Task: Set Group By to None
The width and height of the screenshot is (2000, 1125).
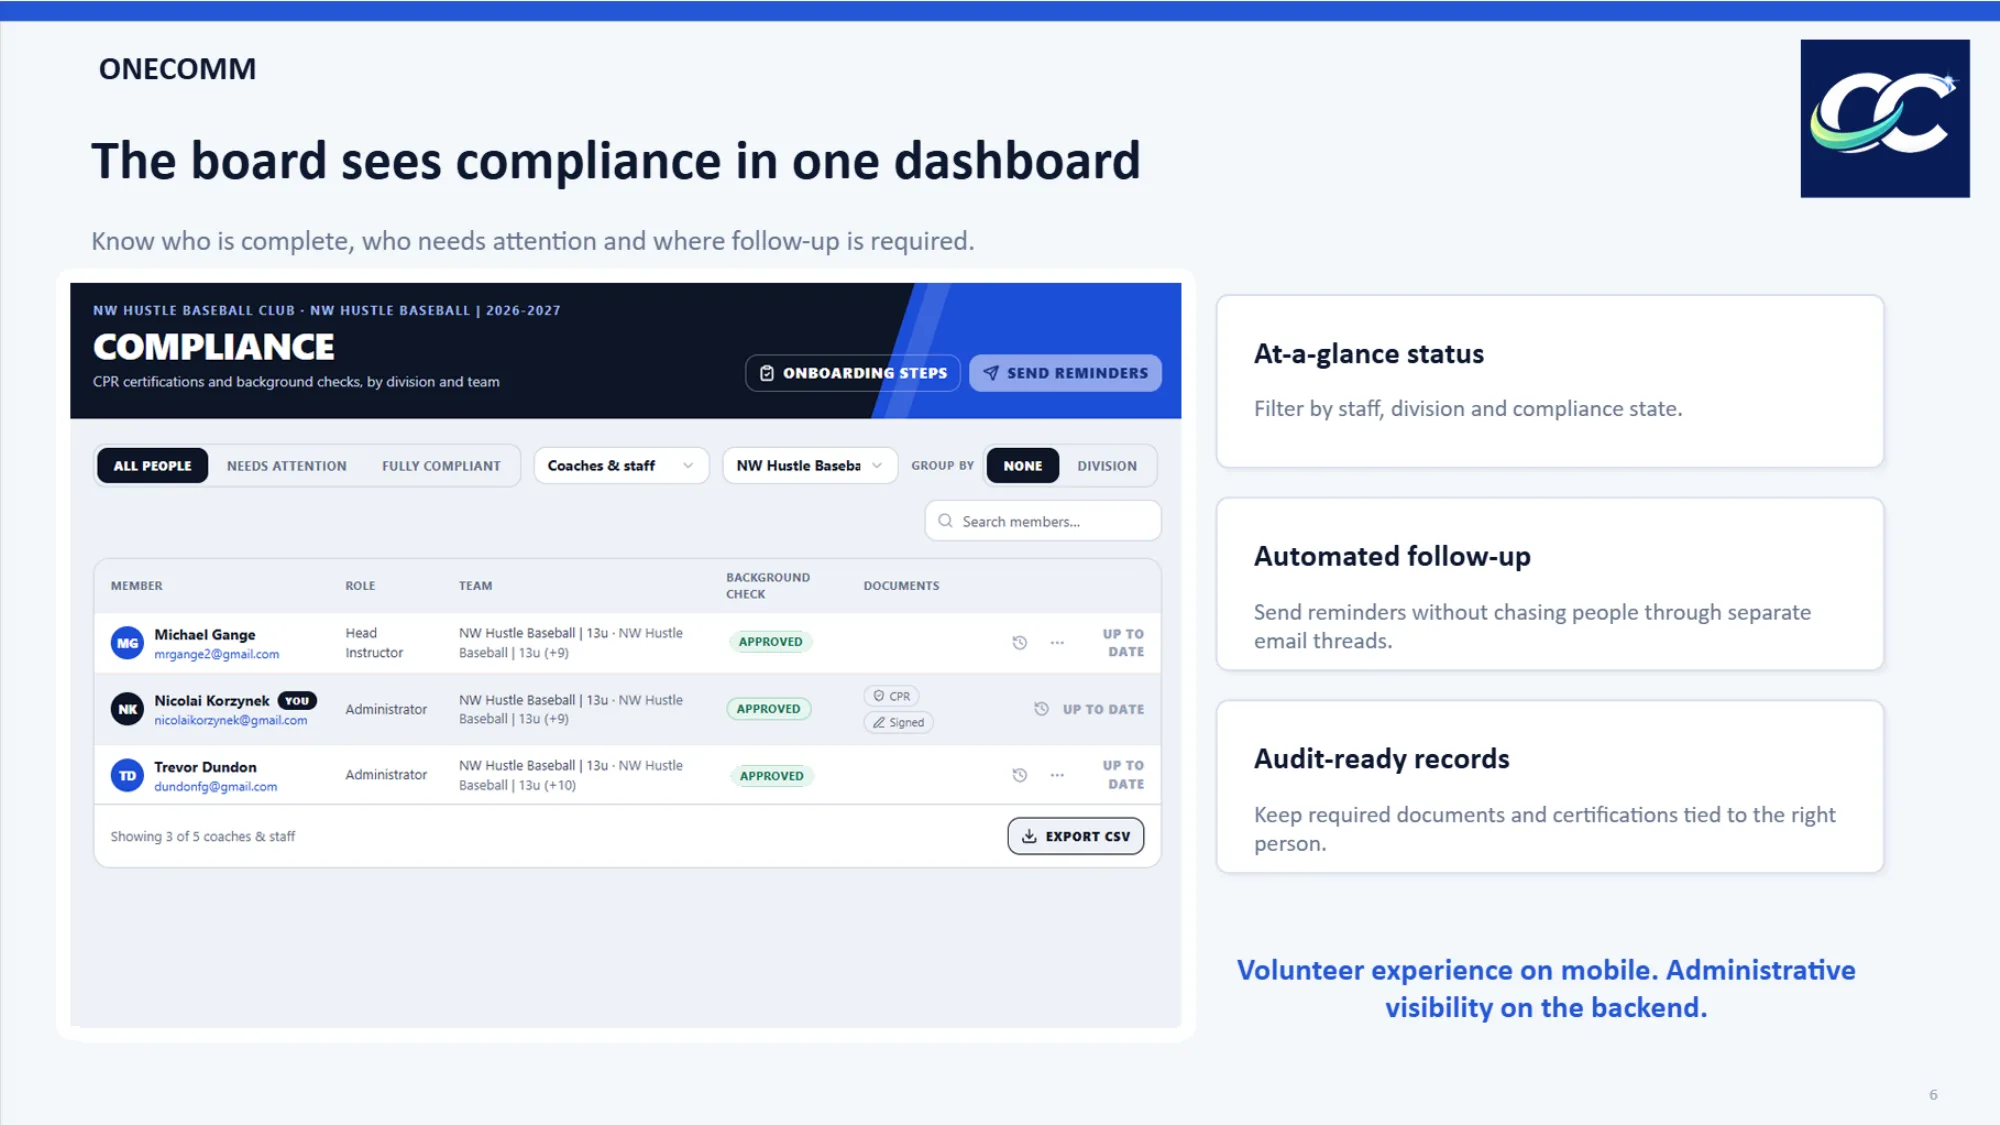Action: [1022, 466]
